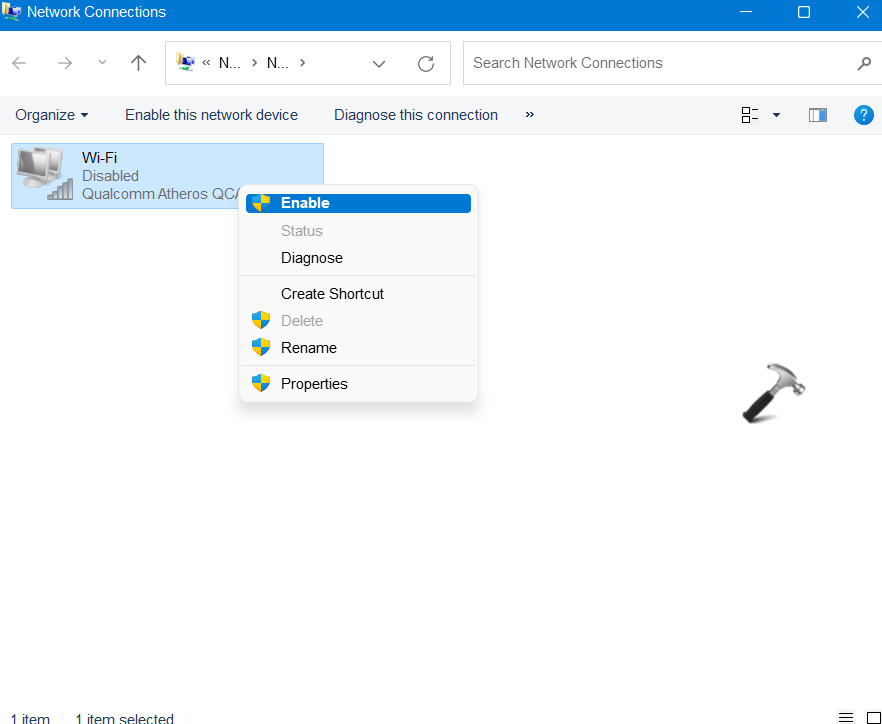Switch to details view in status bar
This screenshot has width=882, height=724.
(x=846, y=717)
